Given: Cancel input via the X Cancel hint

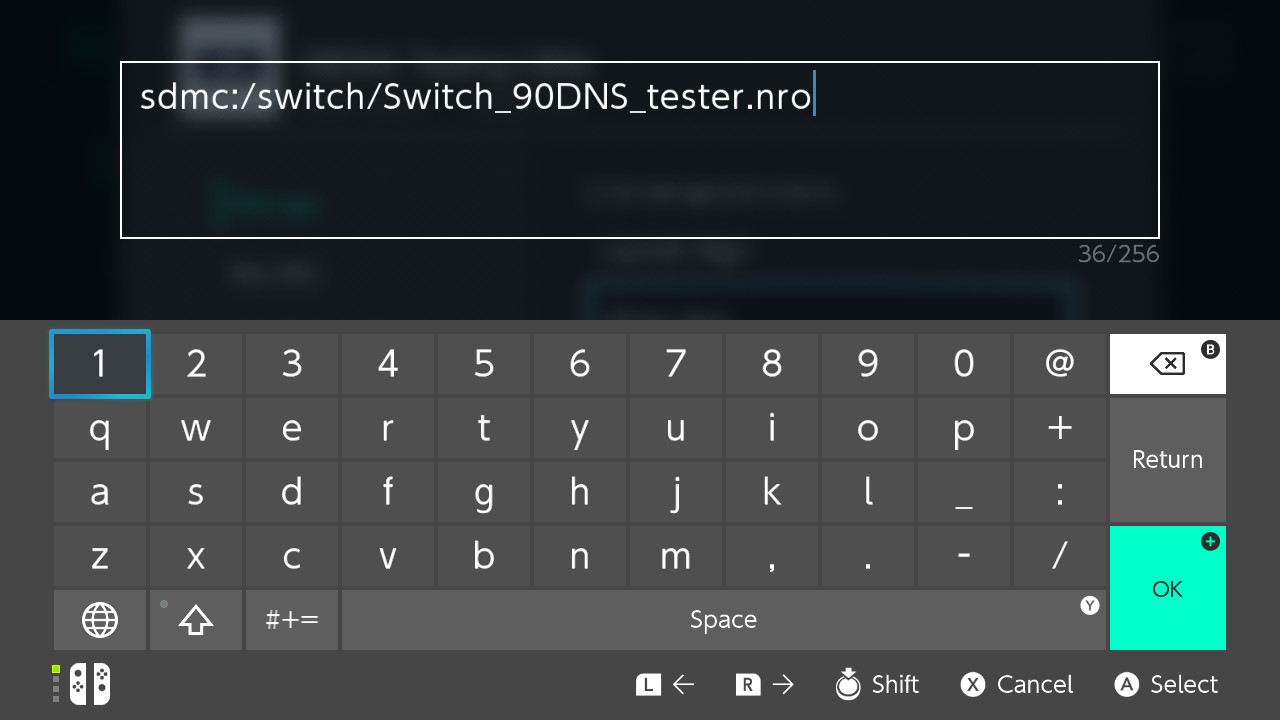Looking at the screenshot, I should (x=1016, y=684).
